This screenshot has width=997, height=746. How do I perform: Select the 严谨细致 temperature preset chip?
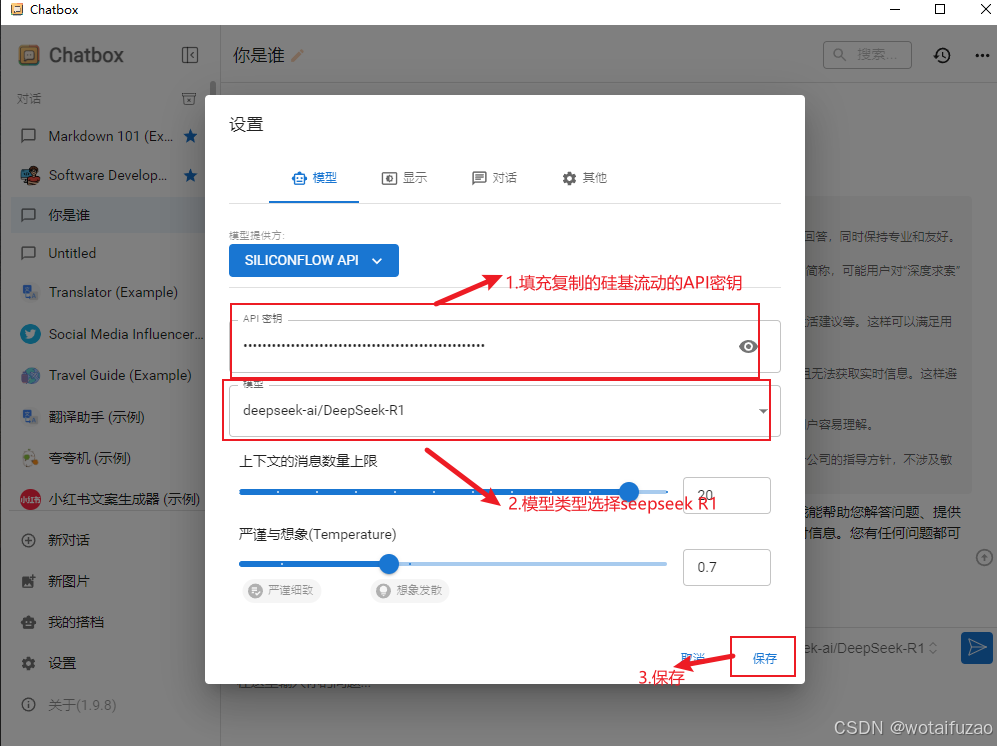click(x=282, y=590)
